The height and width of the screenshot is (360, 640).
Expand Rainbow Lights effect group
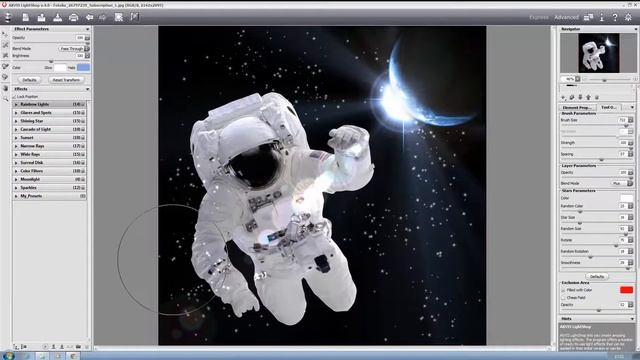(16, 104)
